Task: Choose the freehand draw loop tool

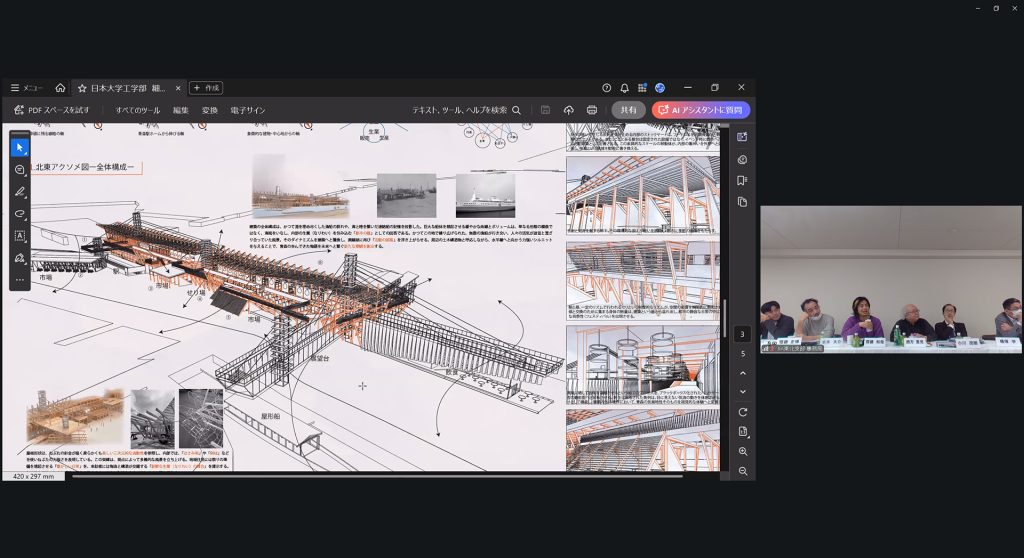Action: 19,214
